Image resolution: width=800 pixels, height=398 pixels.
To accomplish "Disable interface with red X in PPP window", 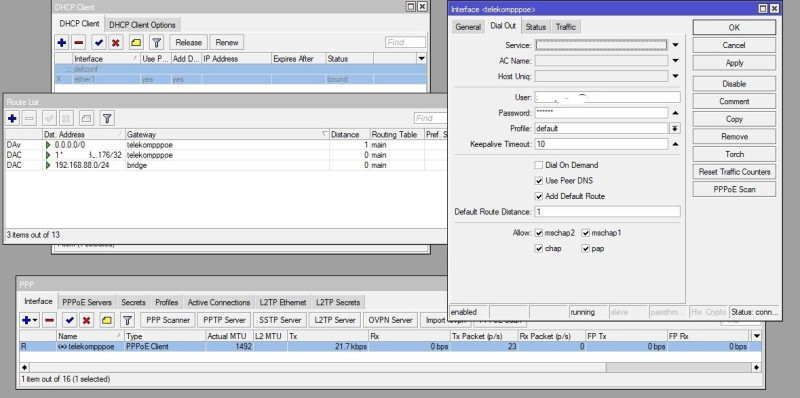I will click(87, 320).
